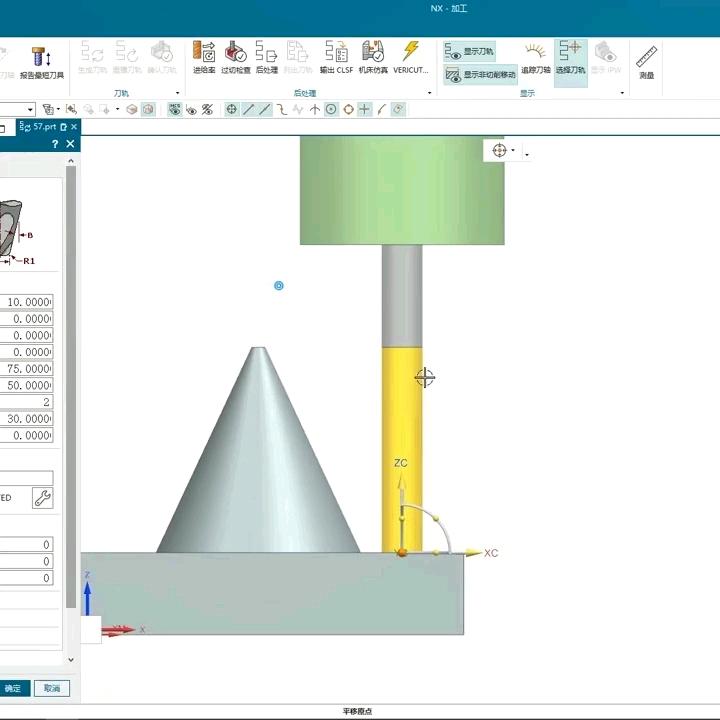Click the wrench icon in dialog panel
Image resolution: width=720 pixels, height=720 pixels.
click(x=42, y=498)
